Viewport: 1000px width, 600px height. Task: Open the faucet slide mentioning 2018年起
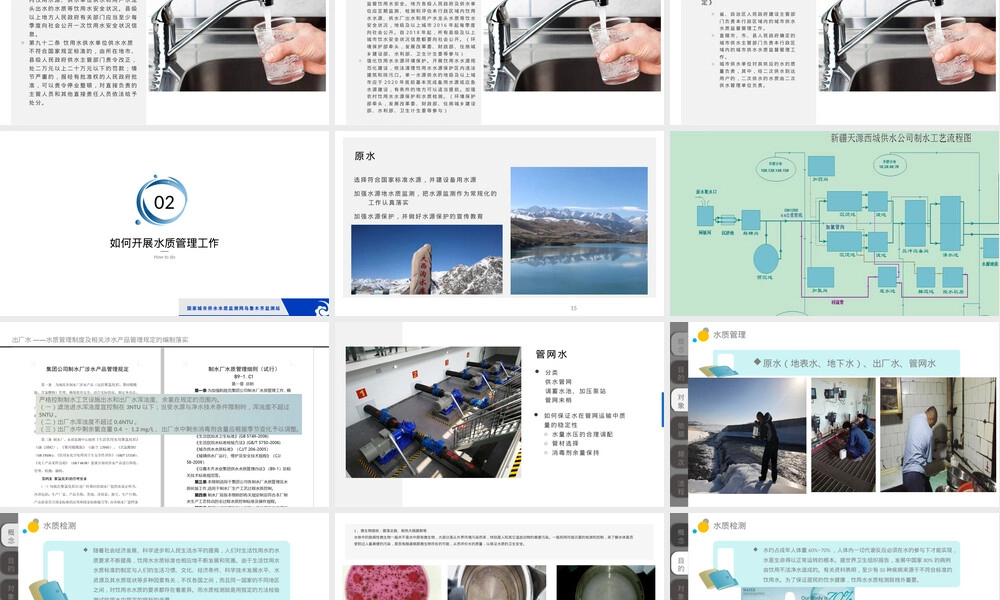tap(499, 62)
